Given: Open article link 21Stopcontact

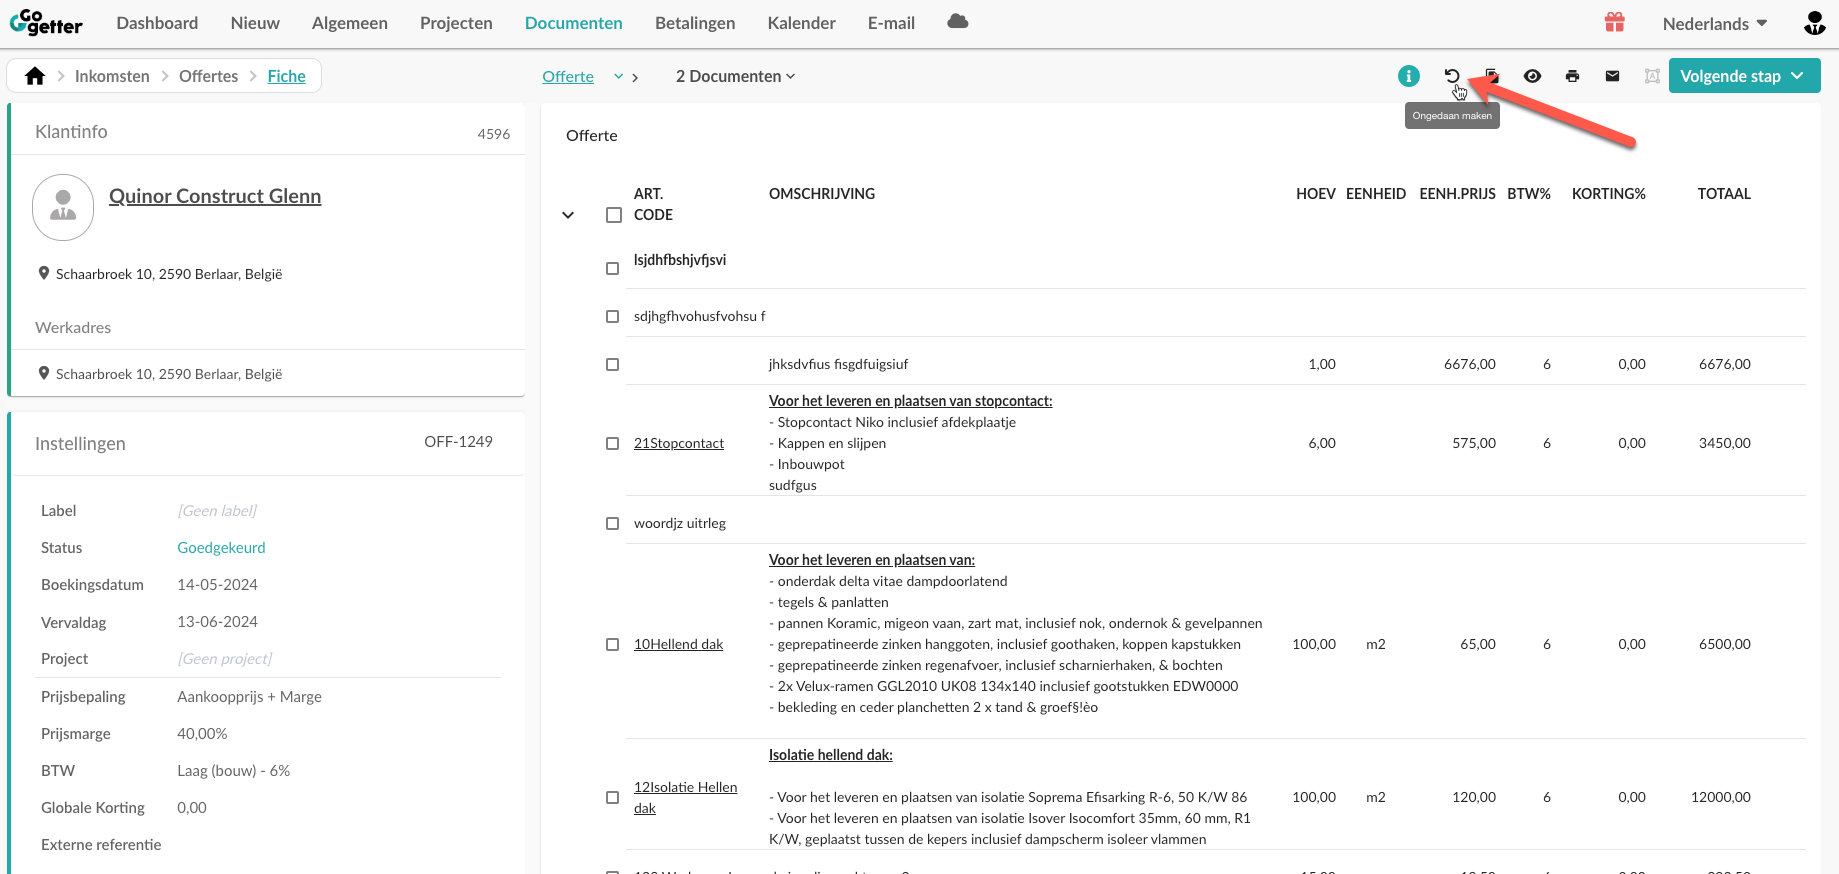Looking at the screenshot, I should 679,443.
